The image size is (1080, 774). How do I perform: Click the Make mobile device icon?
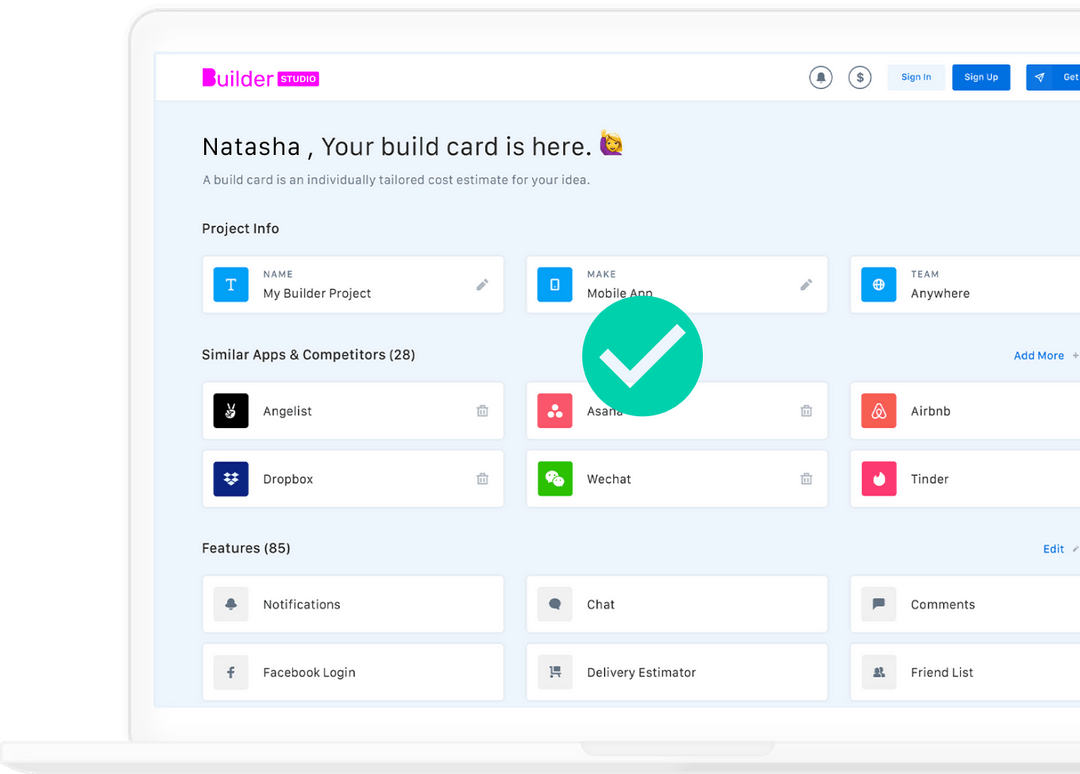pyautogui.click(x=554, y=284)
